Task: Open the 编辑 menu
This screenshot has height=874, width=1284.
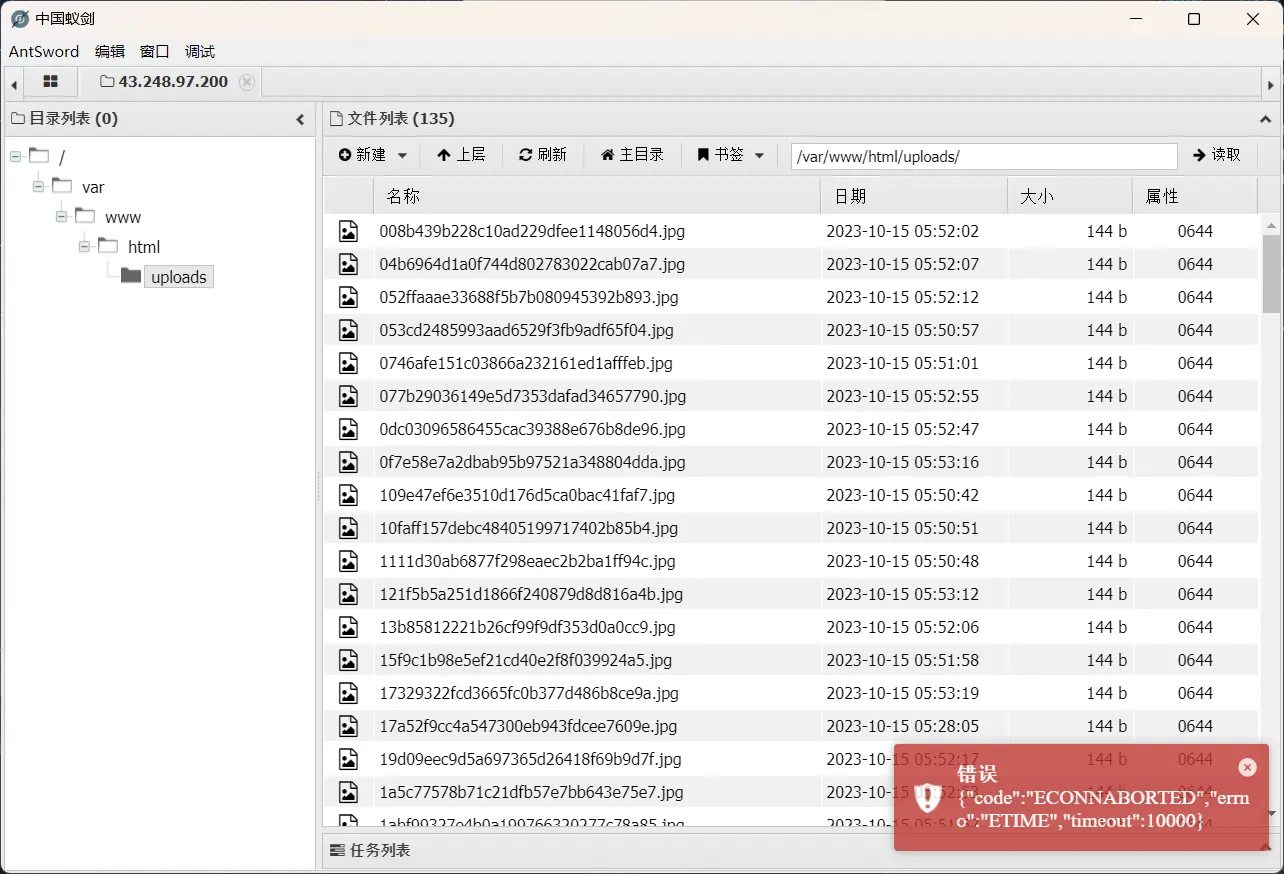Action: click(x=109, y=52)
